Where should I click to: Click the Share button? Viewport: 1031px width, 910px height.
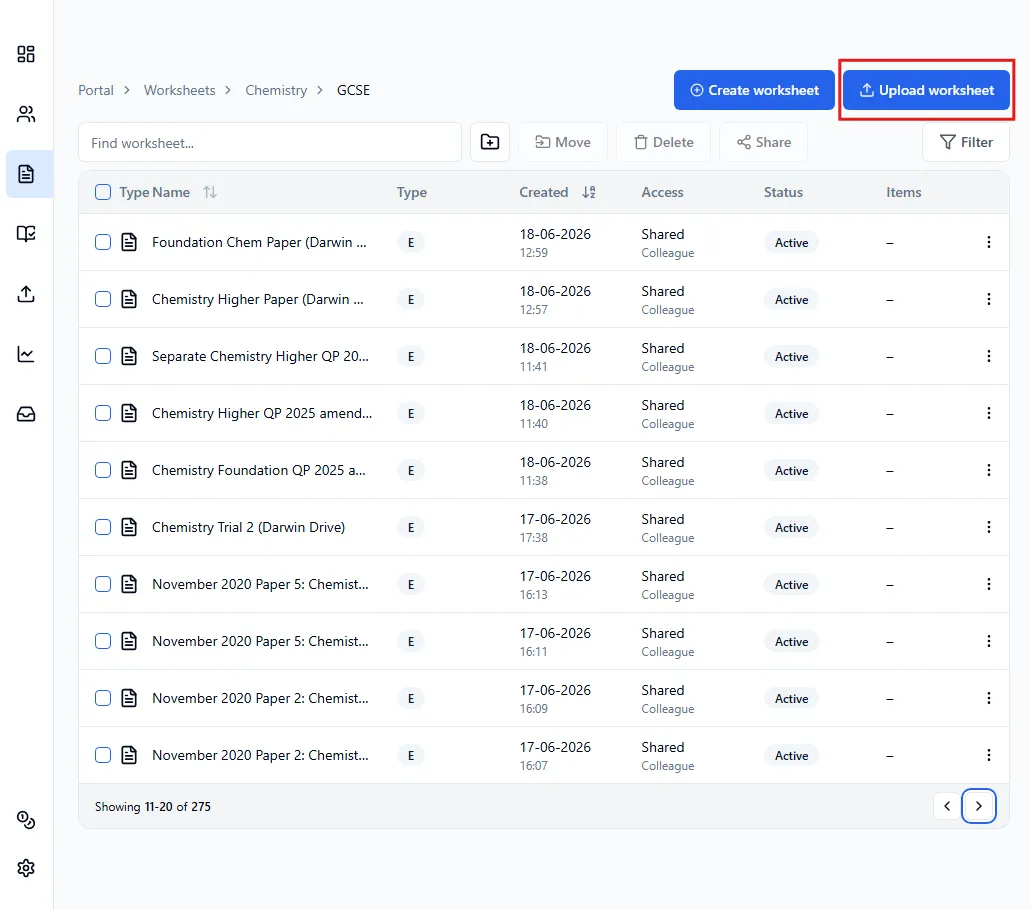(x=763, y=142)
